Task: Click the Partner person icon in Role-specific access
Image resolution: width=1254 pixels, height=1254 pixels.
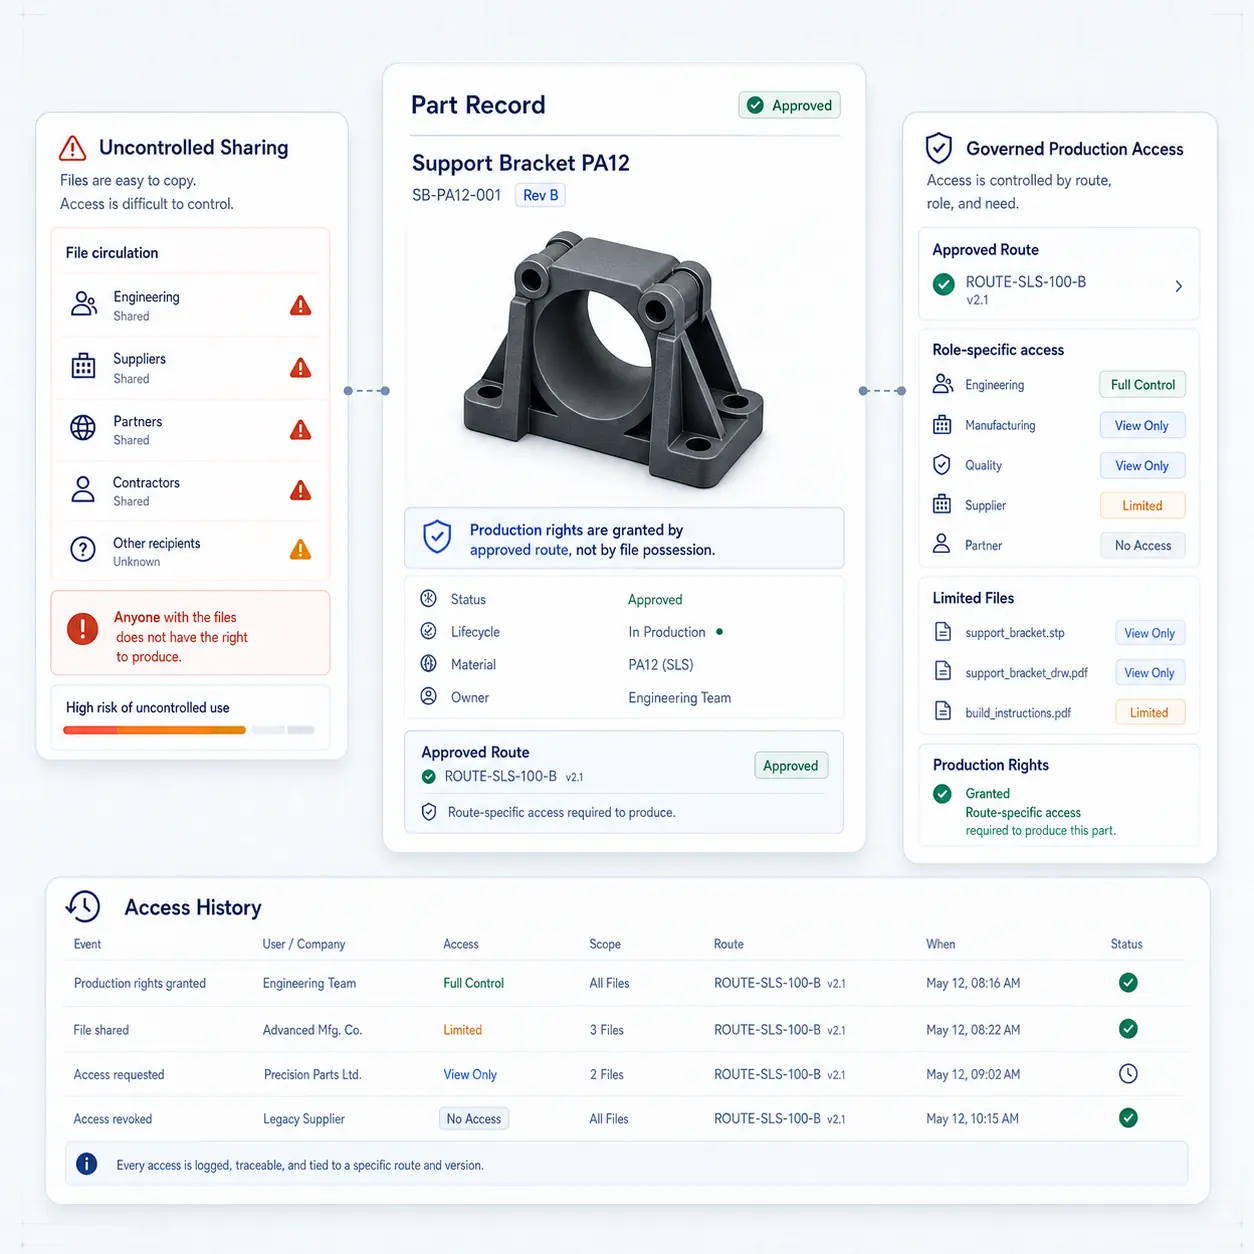Action: (x=941, y=544)
